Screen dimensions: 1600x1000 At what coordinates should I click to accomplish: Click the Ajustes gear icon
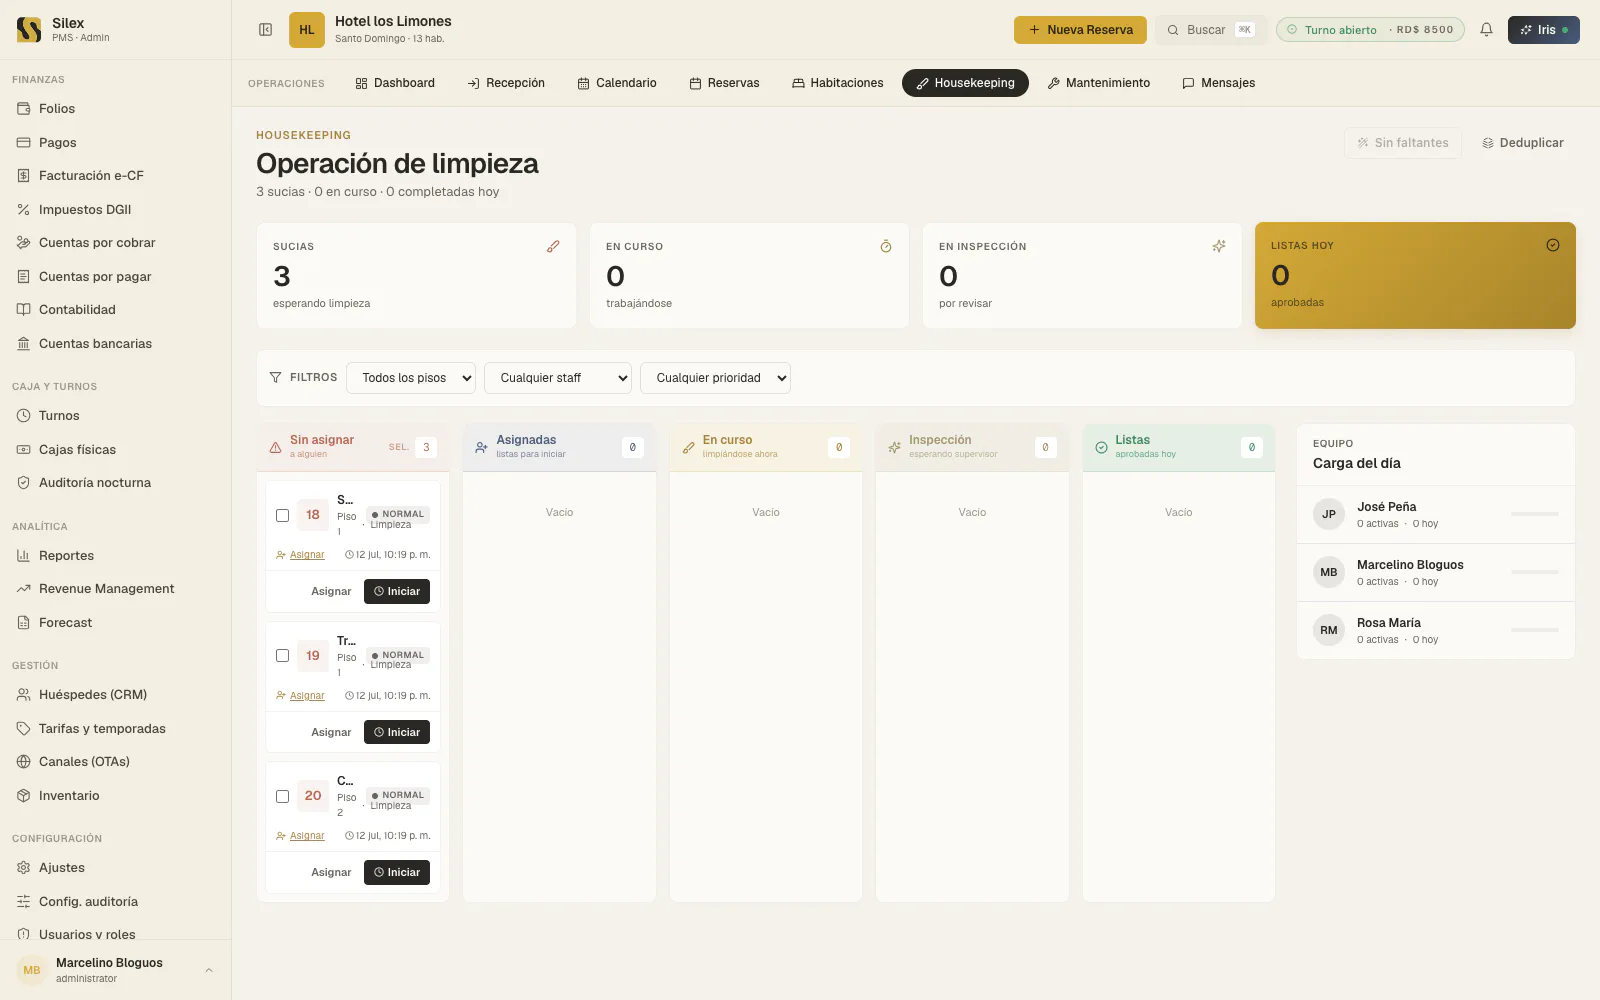tap(23, 868)
